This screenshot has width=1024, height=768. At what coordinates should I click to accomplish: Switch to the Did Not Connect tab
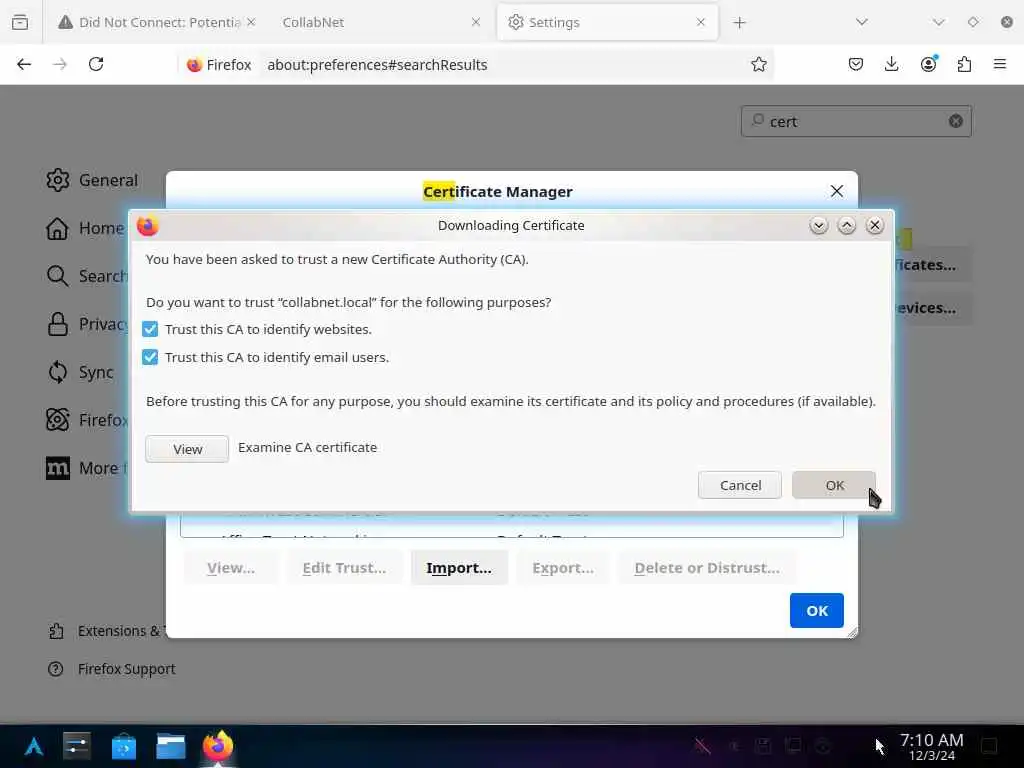(151, 22)
